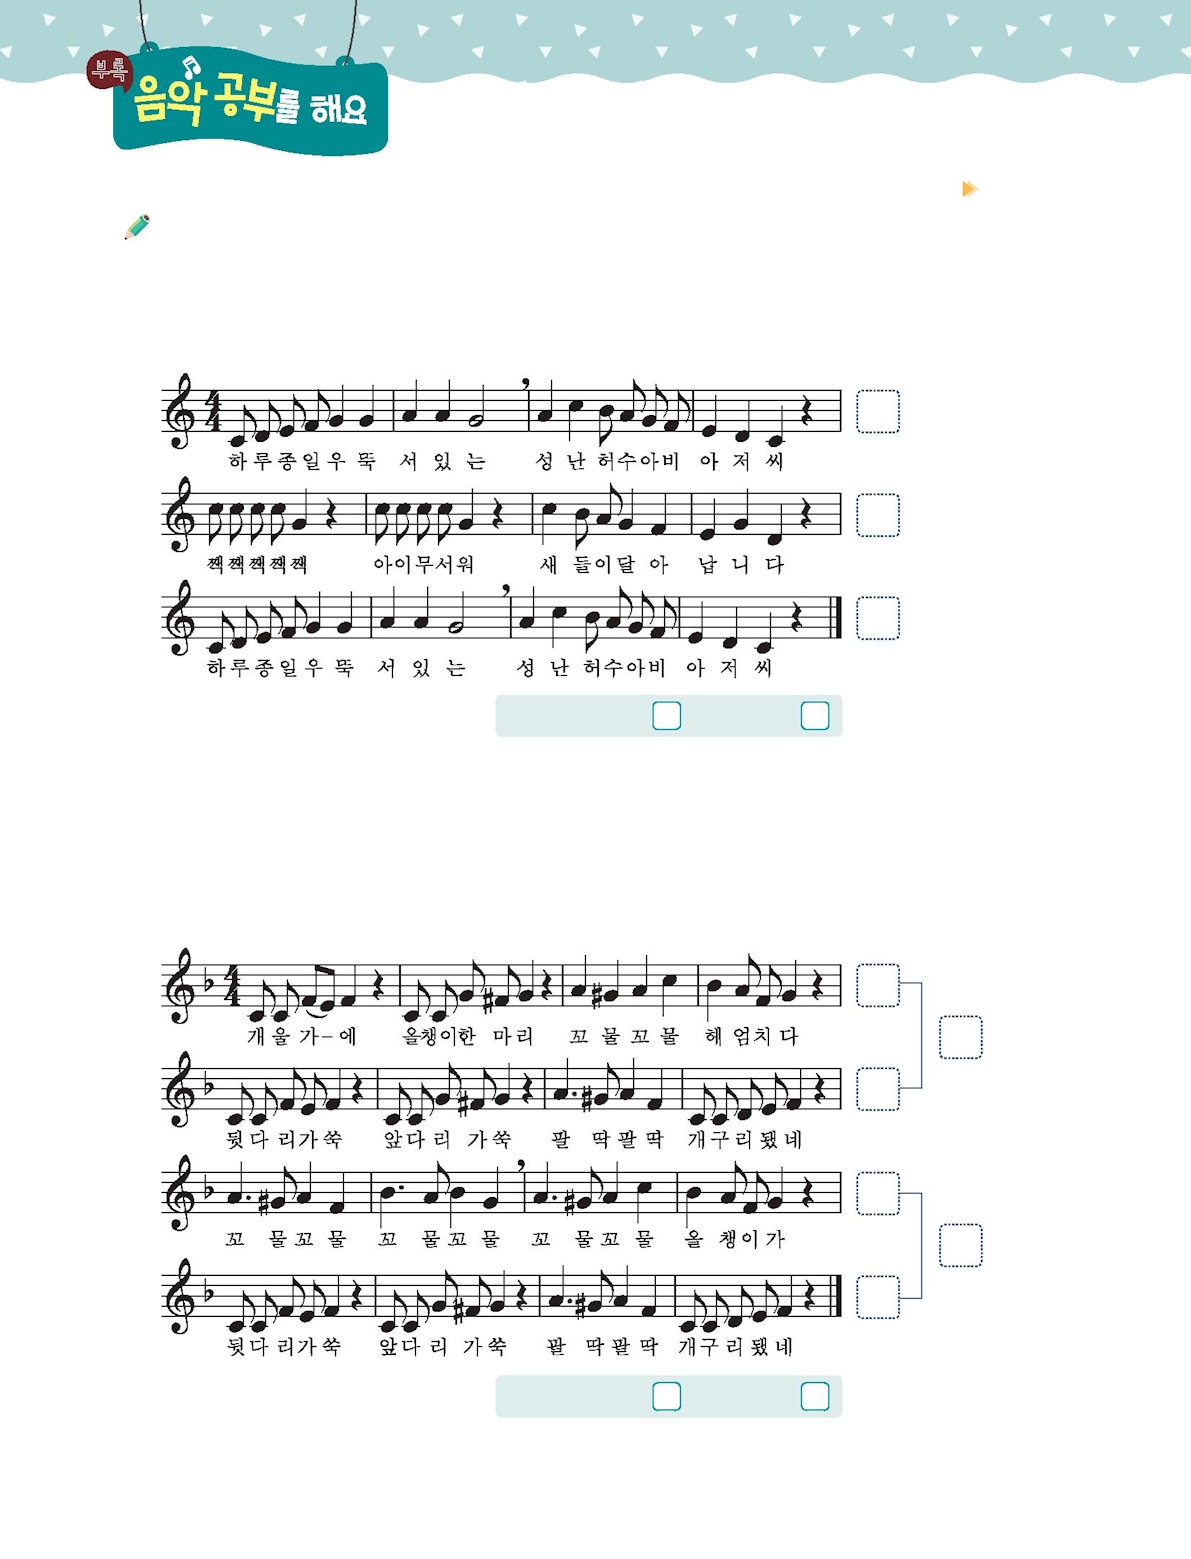Screen dimensions: 1191x1559
Task: Click the 4/4 time signature of the first song
Action: [x=213, y=411]
